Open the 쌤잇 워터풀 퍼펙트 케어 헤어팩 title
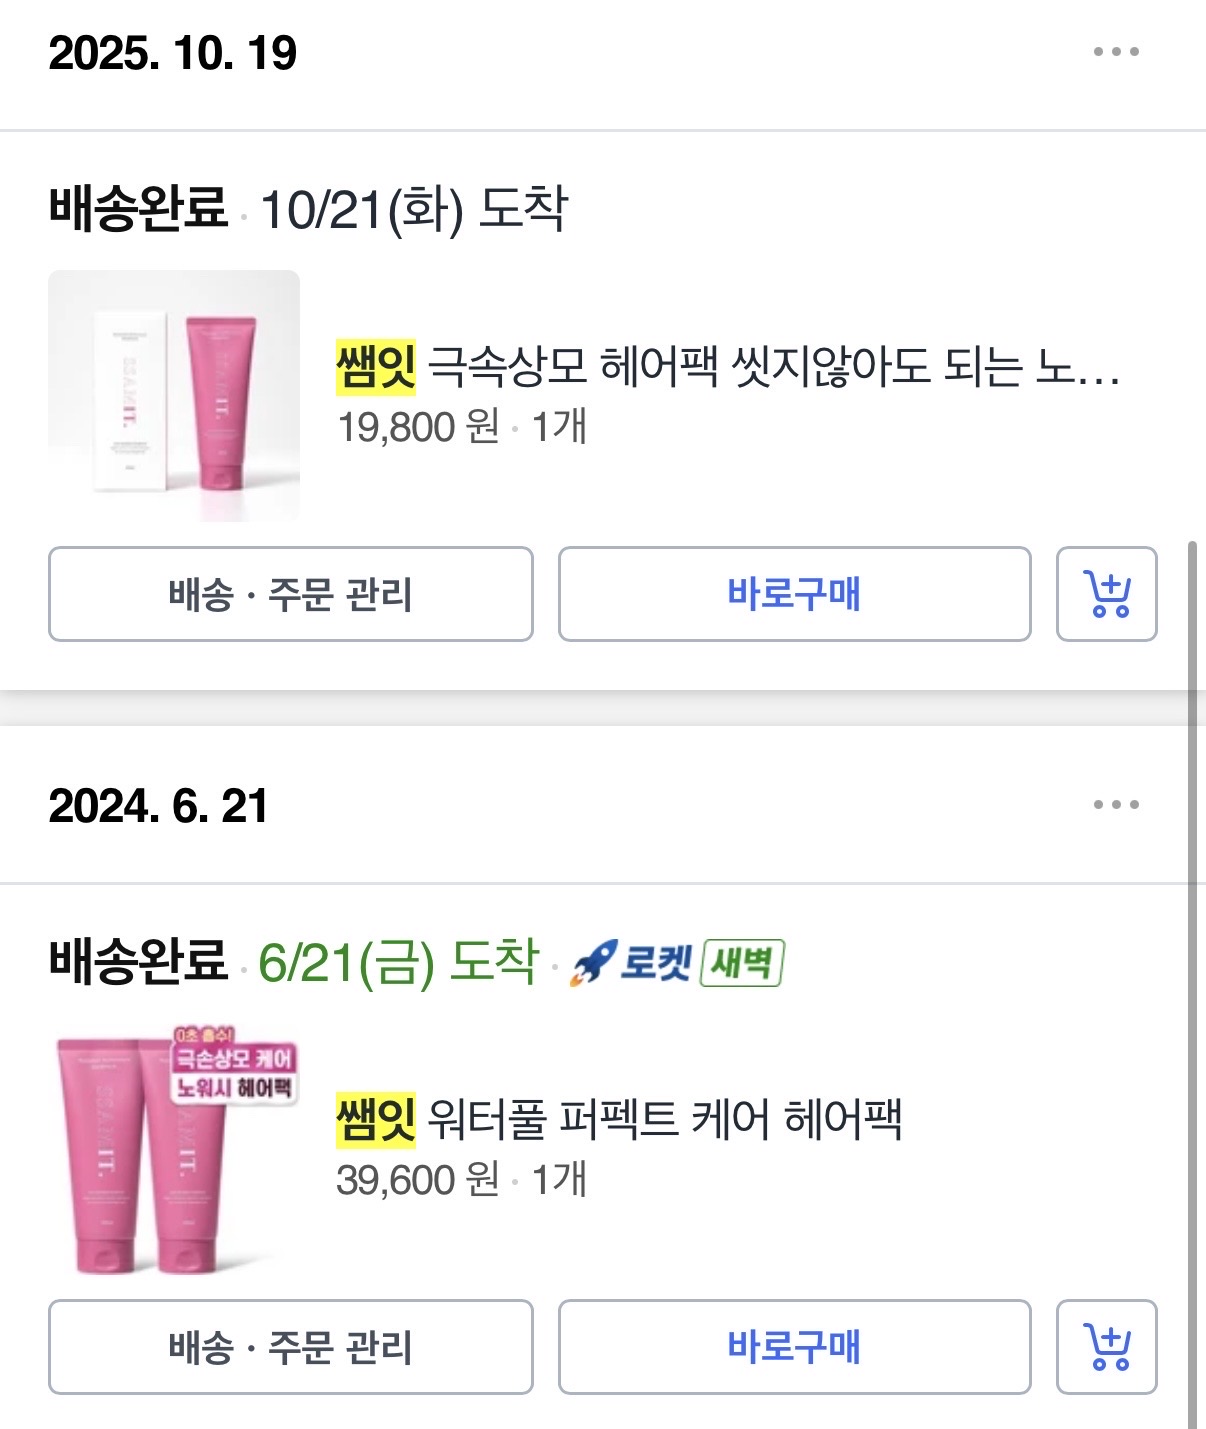1206x1429 pixels. tap(619, 1119)
